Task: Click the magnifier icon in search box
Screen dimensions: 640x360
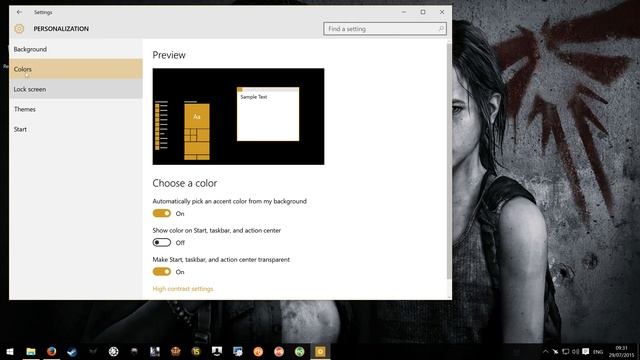Action: [441, 29]
